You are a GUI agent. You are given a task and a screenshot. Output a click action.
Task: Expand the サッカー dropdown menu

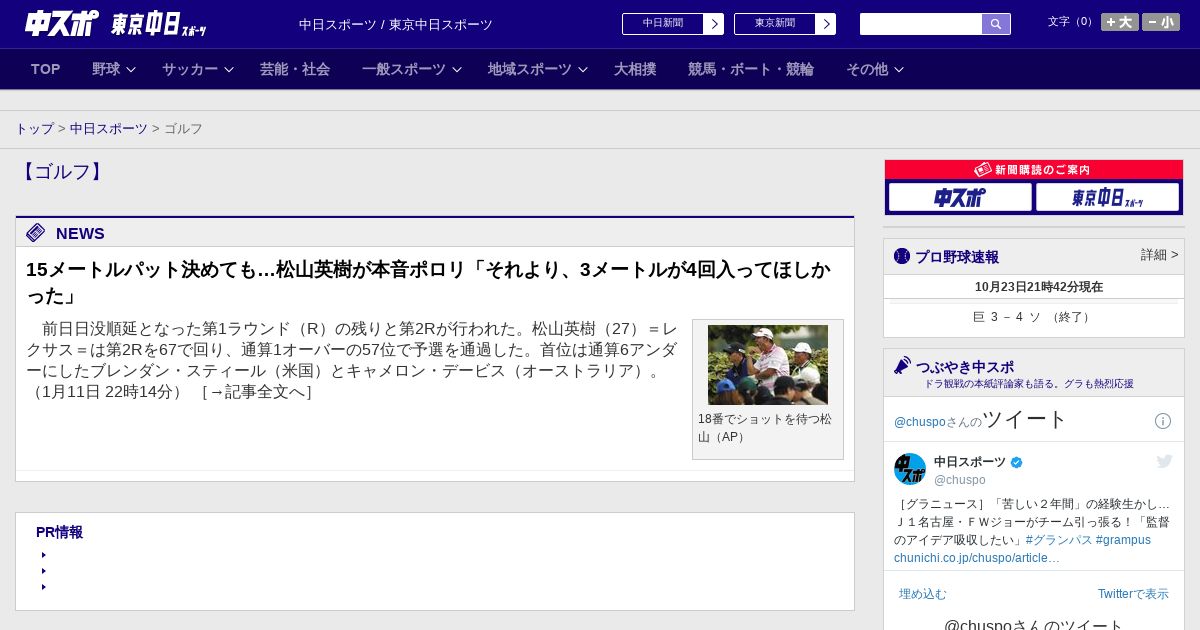(x=198, y=69)
